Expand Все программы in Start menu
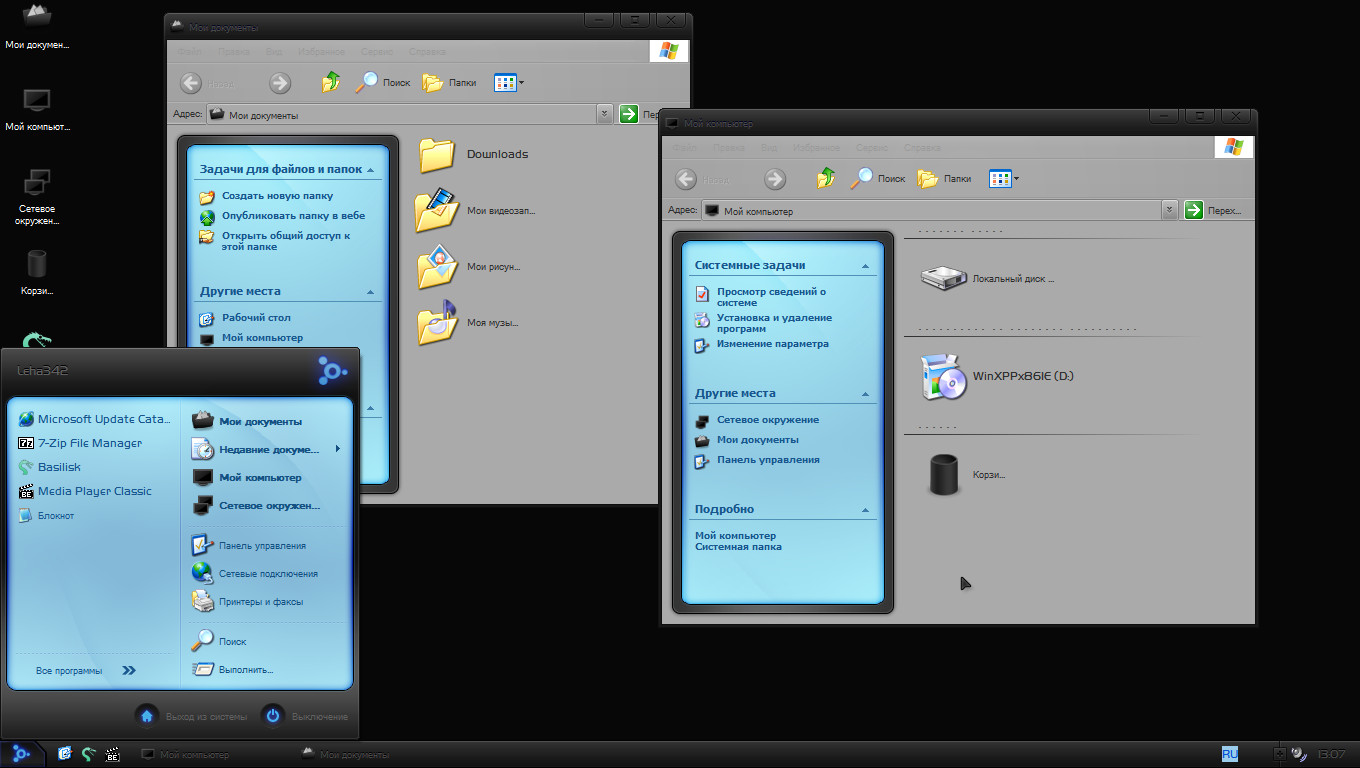This screenshot has width=1360, height=768. tap(86, 670)
